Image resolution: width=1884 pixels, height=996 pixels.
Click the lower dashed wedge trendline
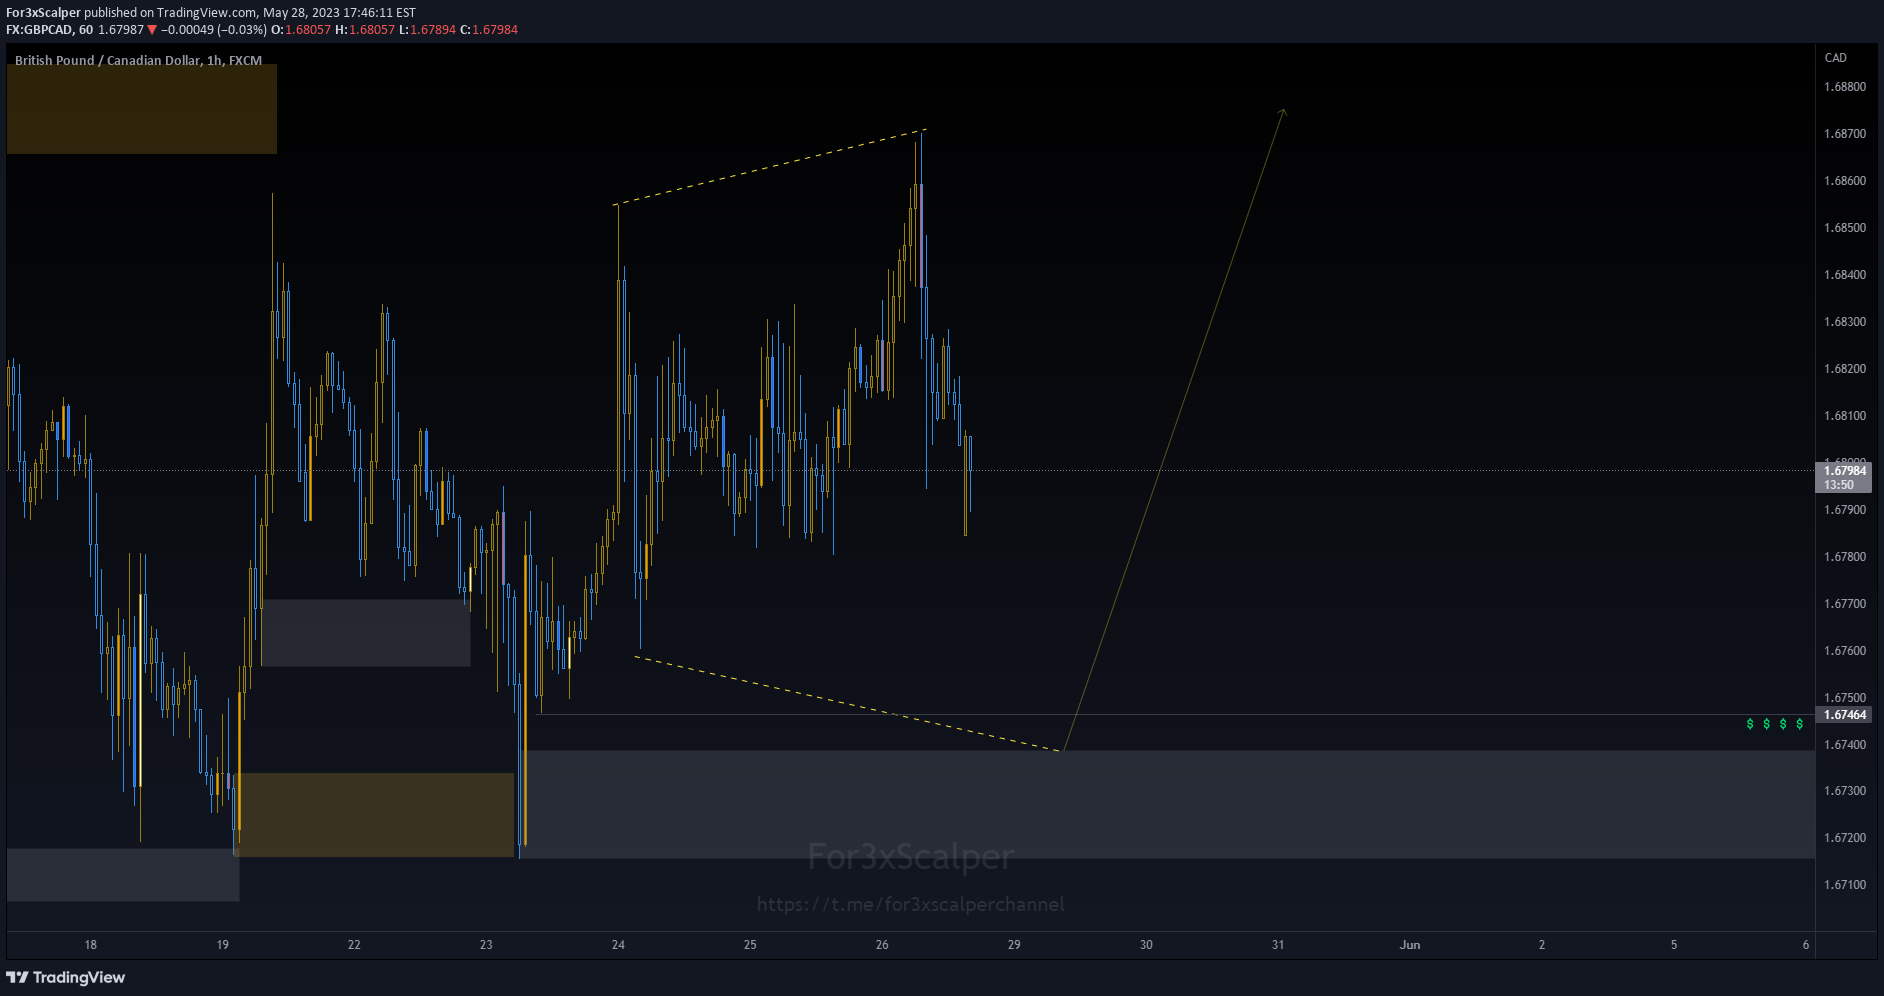850,705
